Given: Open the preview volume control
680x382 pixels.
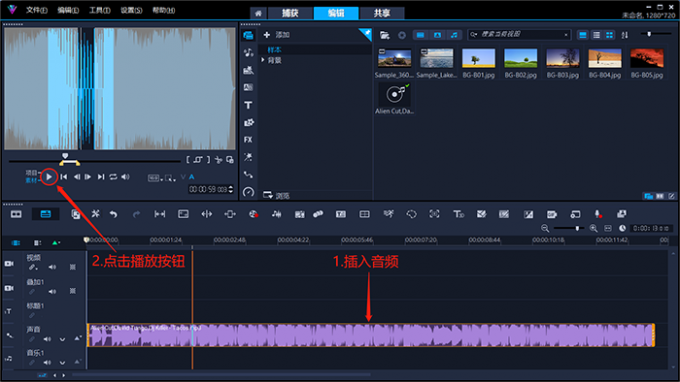Looking at the screenshot, I should click(125, 176).
